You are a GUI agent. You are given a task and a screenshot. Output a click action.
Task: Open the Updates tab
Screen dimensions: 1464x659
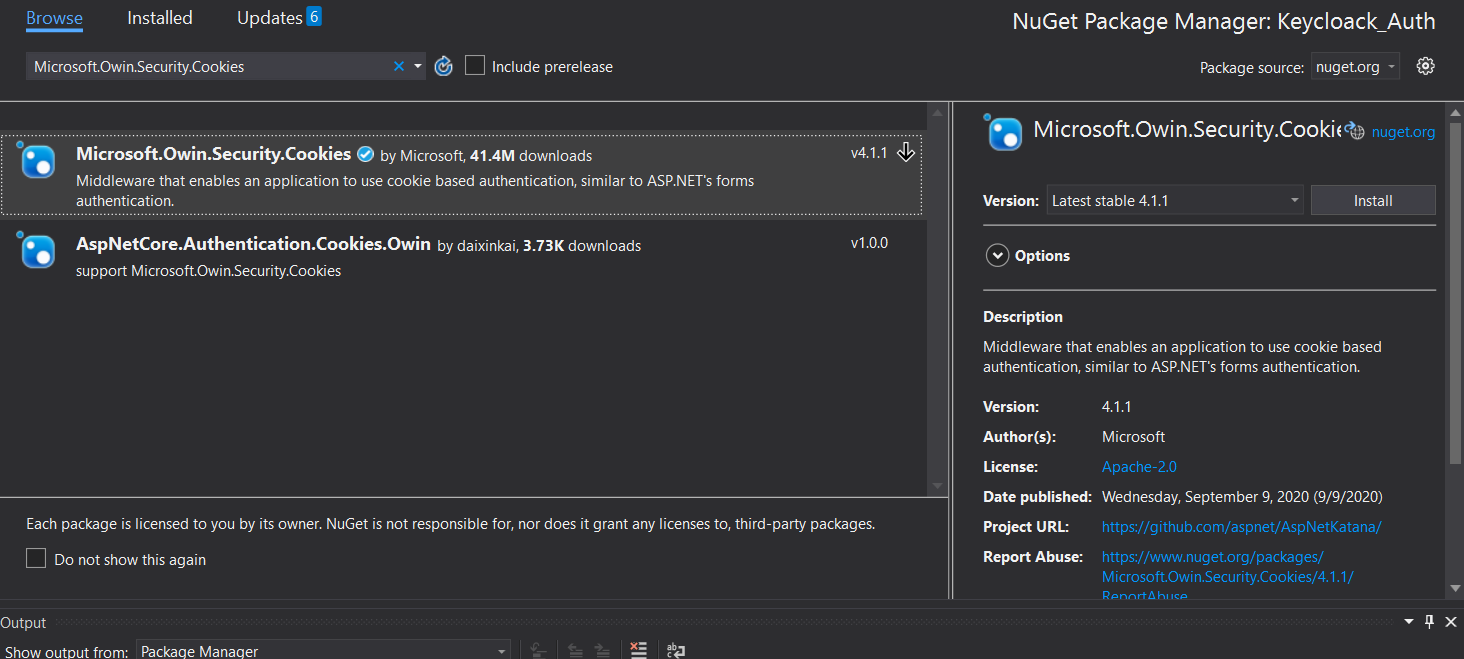(x=270, y=18)
